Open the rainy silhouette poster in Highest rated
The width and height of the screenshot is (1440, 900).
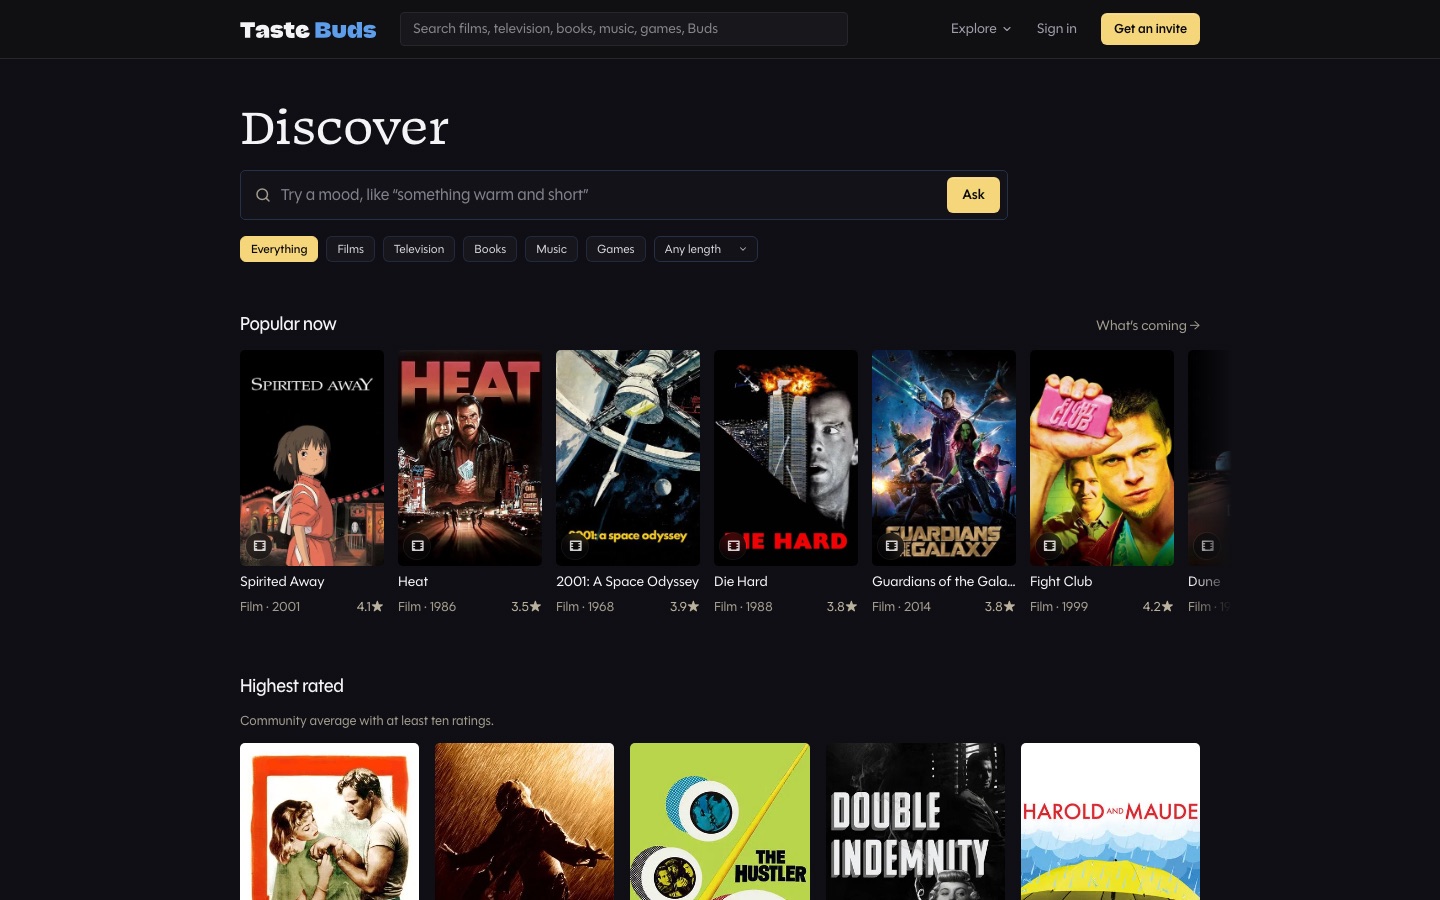524,822
